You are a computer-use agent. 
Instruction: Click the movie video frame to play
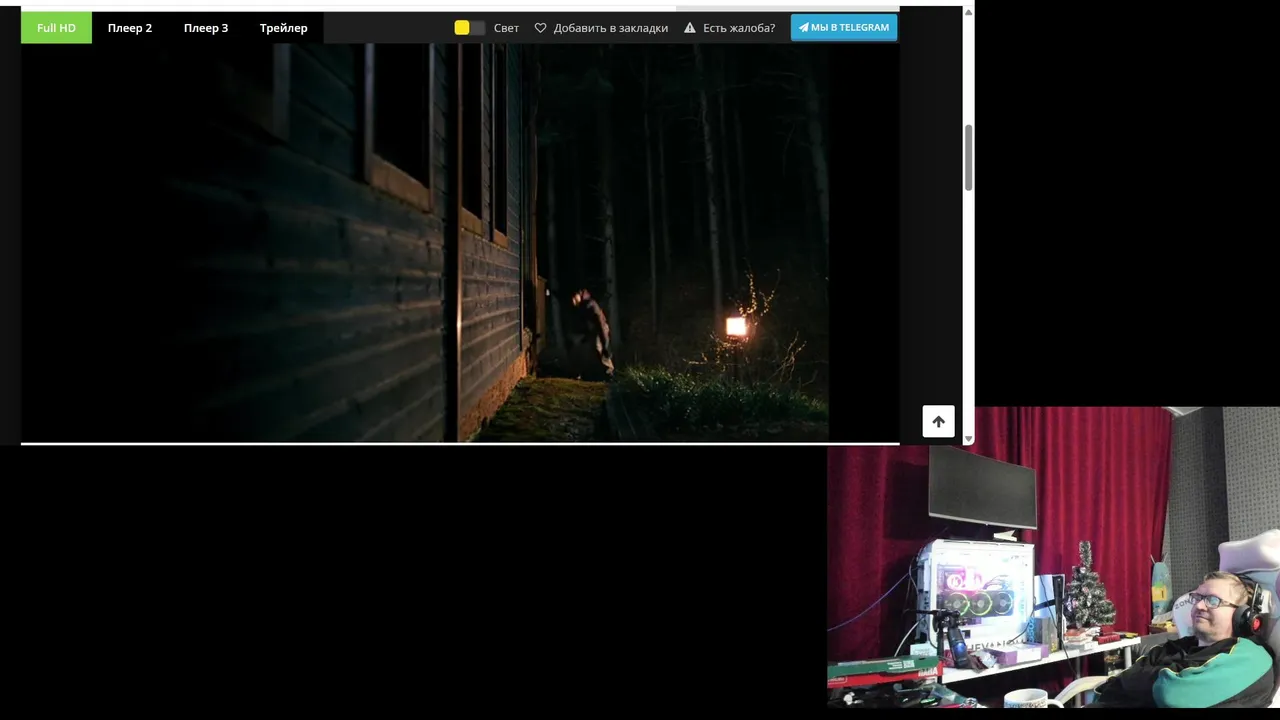tap(460, 242)
